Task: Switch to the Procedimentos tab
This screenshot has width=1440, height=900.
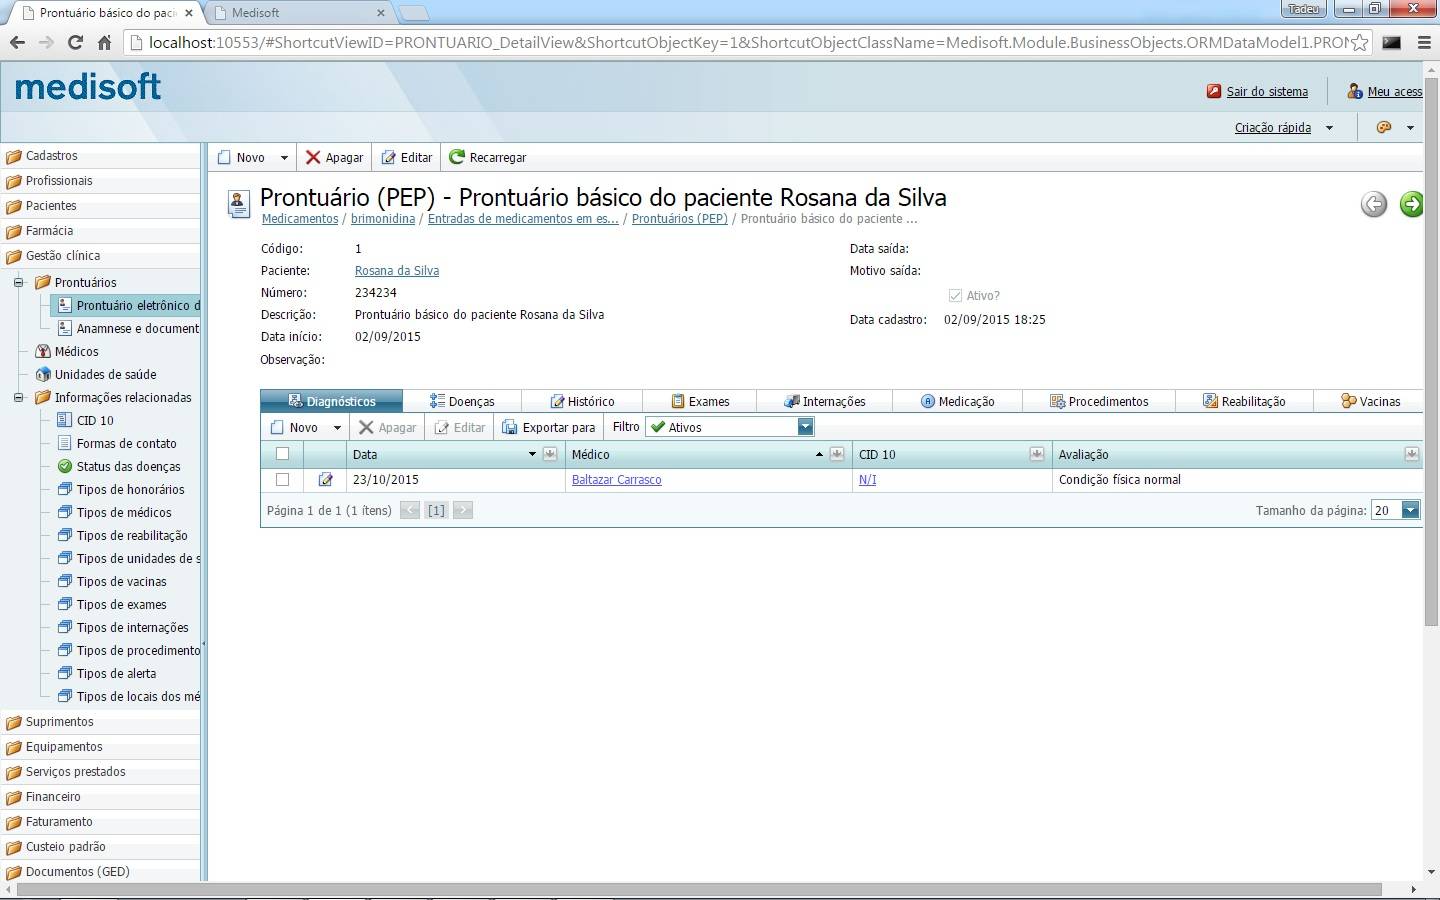Action: (x=1099, y=401)
